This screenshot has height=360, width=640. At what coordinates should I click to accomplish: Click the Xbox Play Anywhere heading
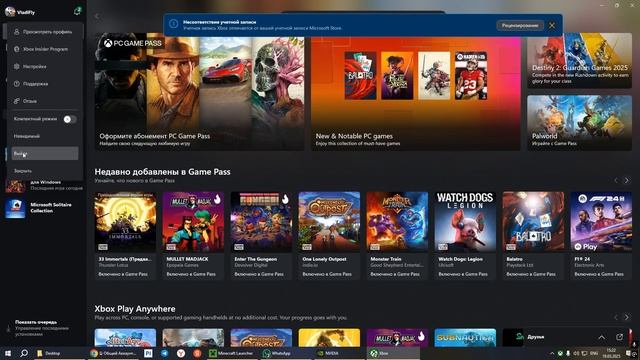point(135,309)
